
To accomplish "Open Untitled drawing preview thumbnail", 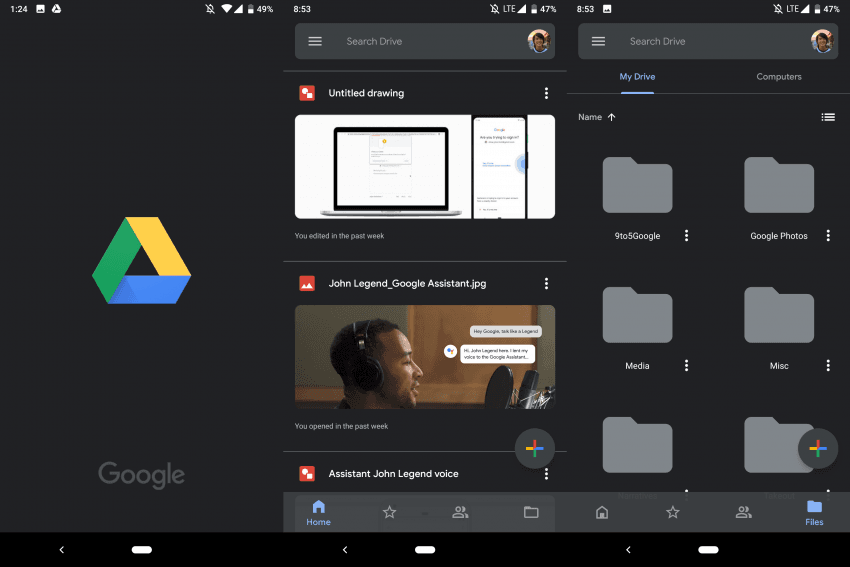I will (424, 167).
